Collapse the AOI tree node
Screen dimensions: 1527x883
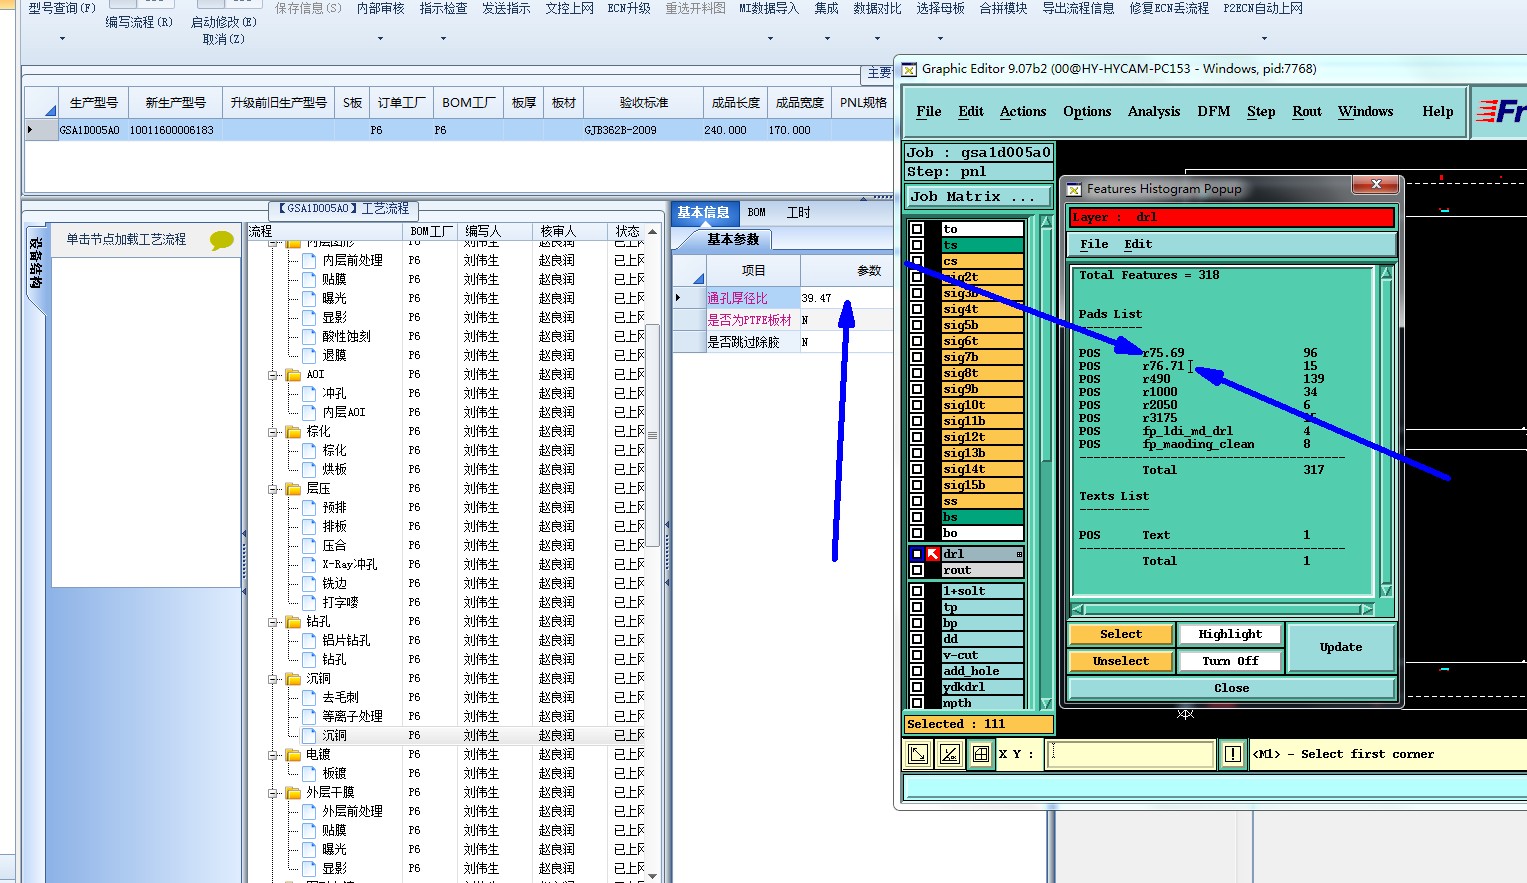coord(273,375)
